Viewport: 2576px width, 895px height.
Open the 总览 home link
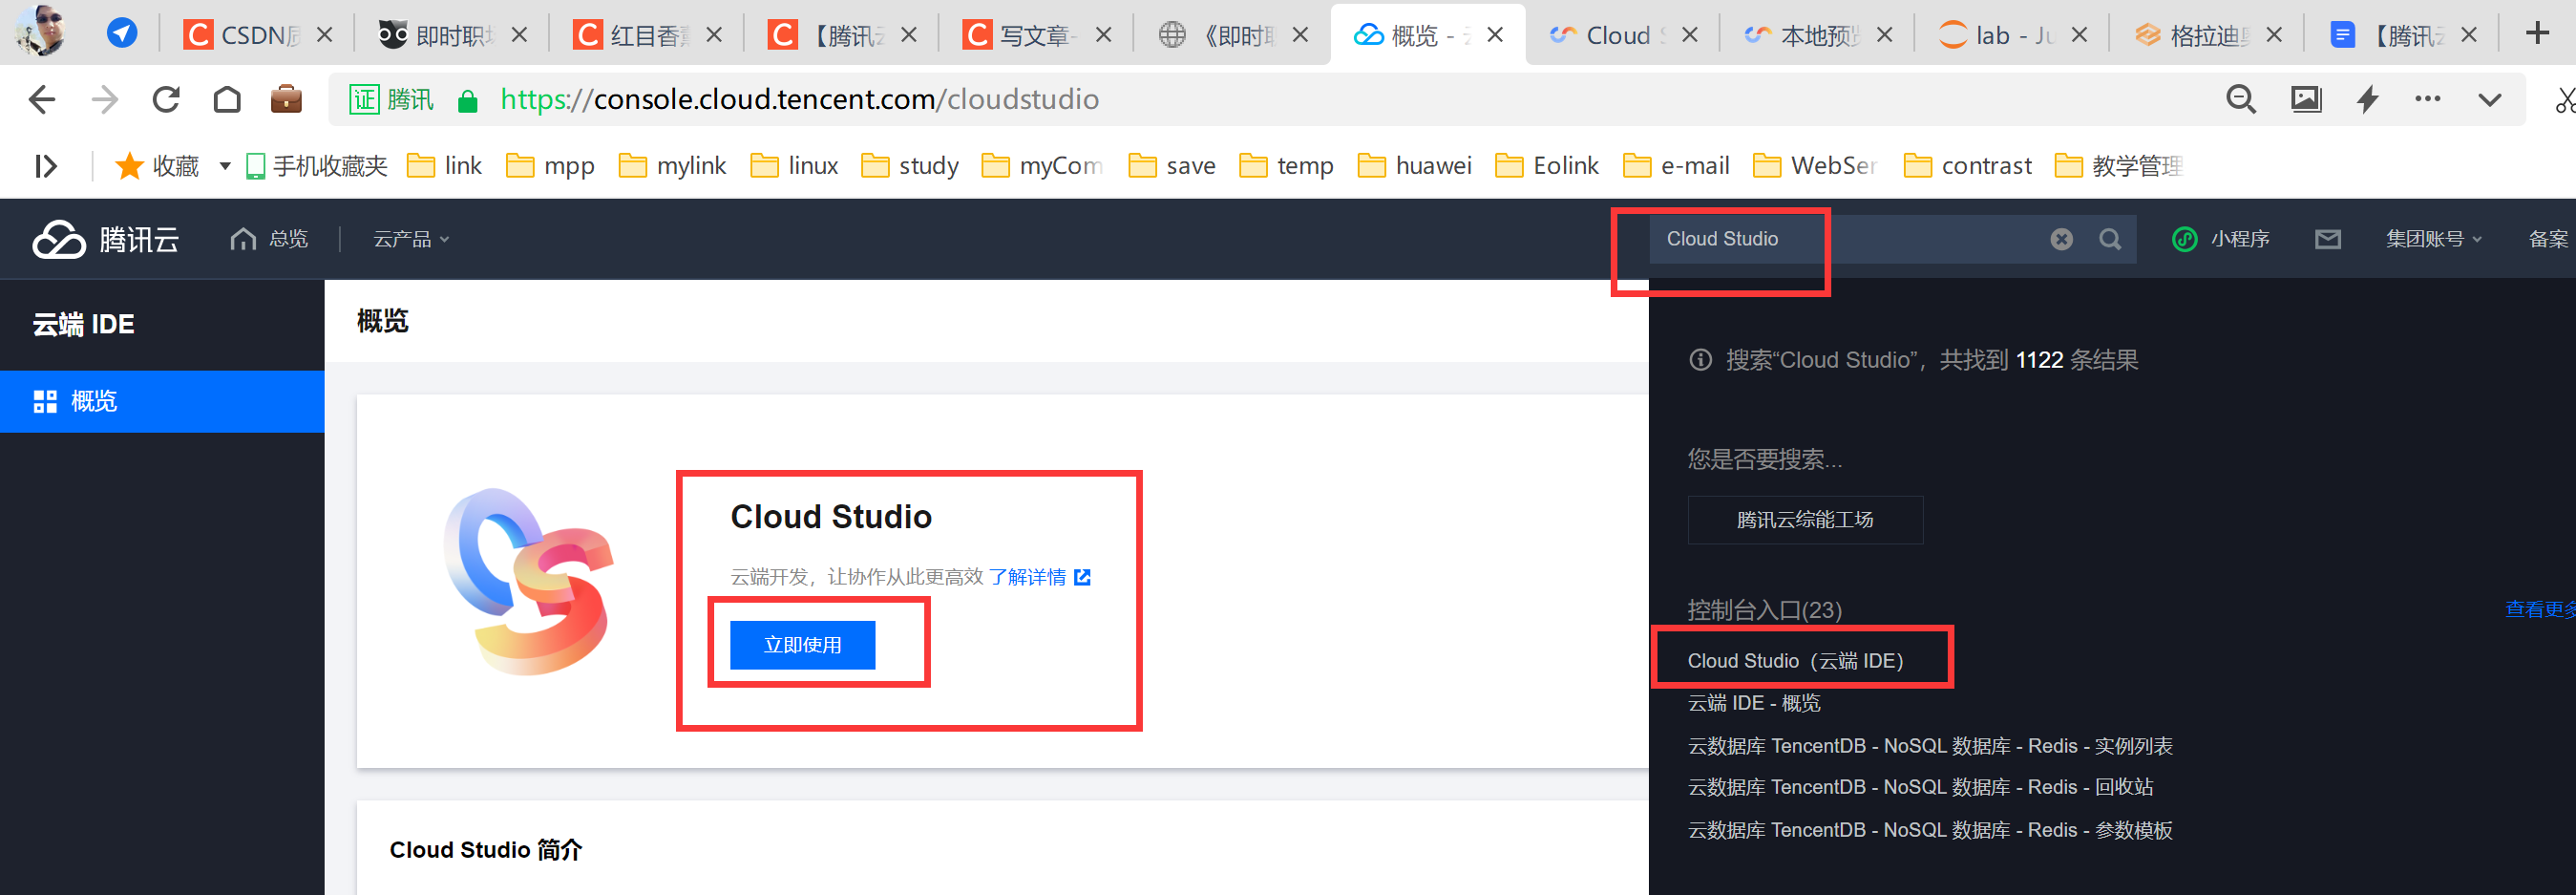pos(269,239)
